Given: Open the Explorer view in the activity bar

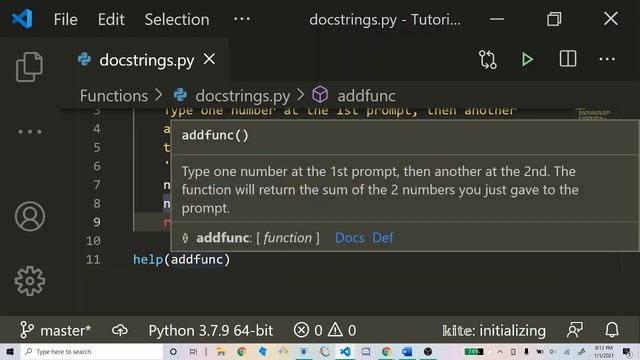Looking at the screenshot, I should tap(29, 67).
